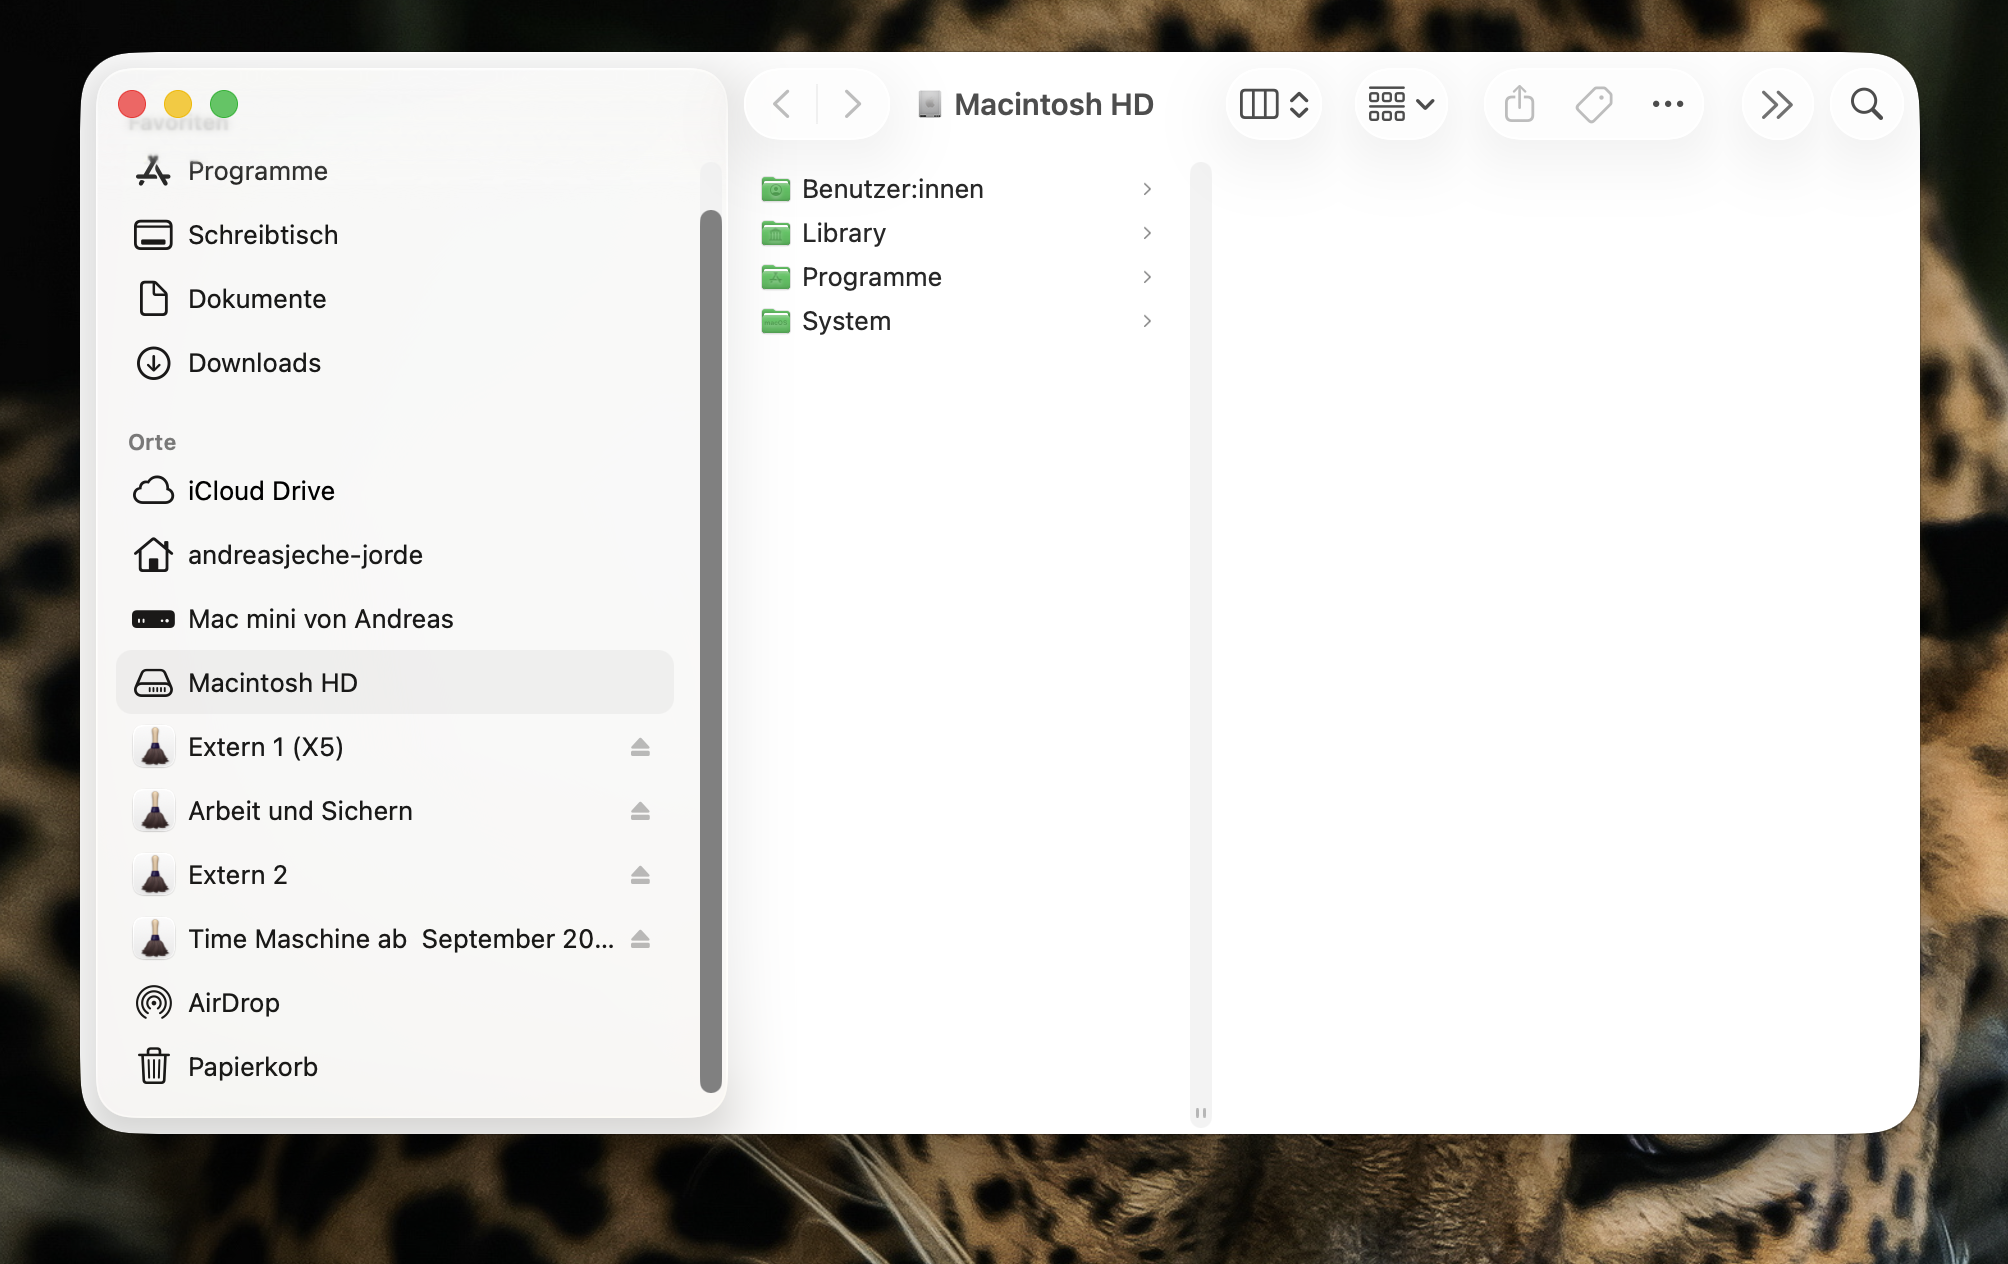Select iCloud Drive in the sidebar
The height and width of the screenshot is (1264, 2008).
point(261,491)
